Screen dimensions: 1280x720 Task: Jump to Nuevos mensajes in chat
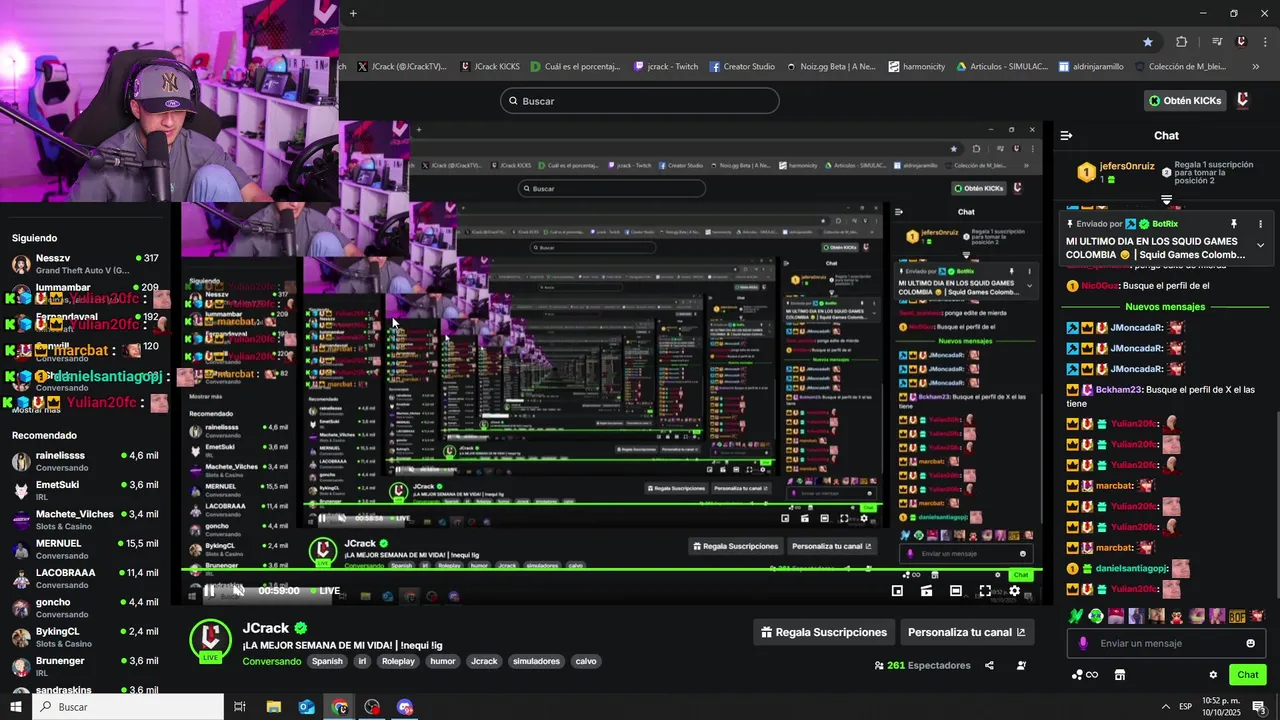point(1165,307)
